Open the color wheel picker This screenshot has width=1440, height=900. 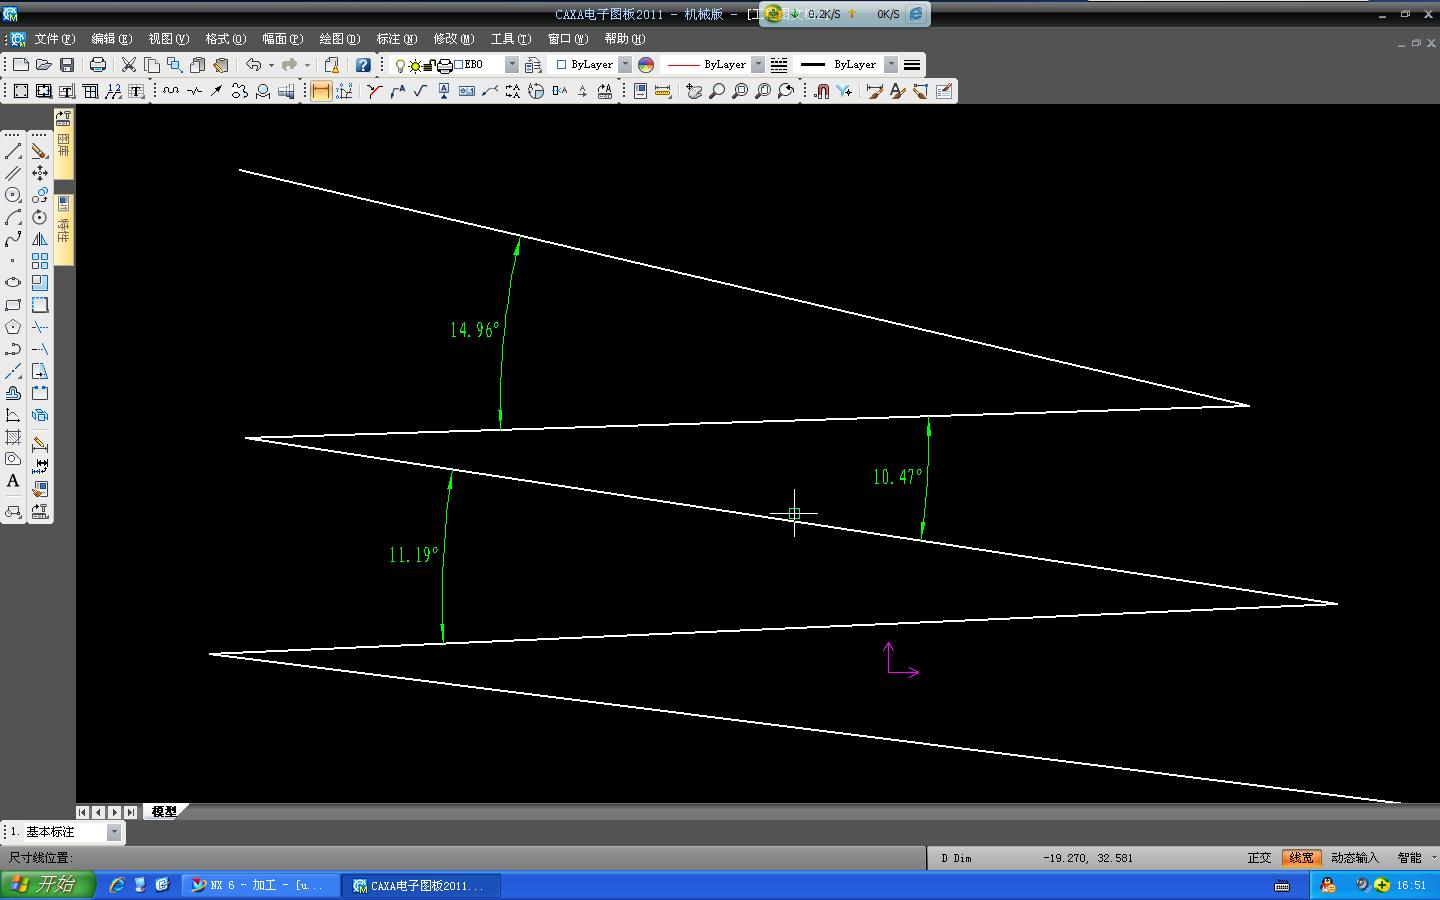(646, 65)
